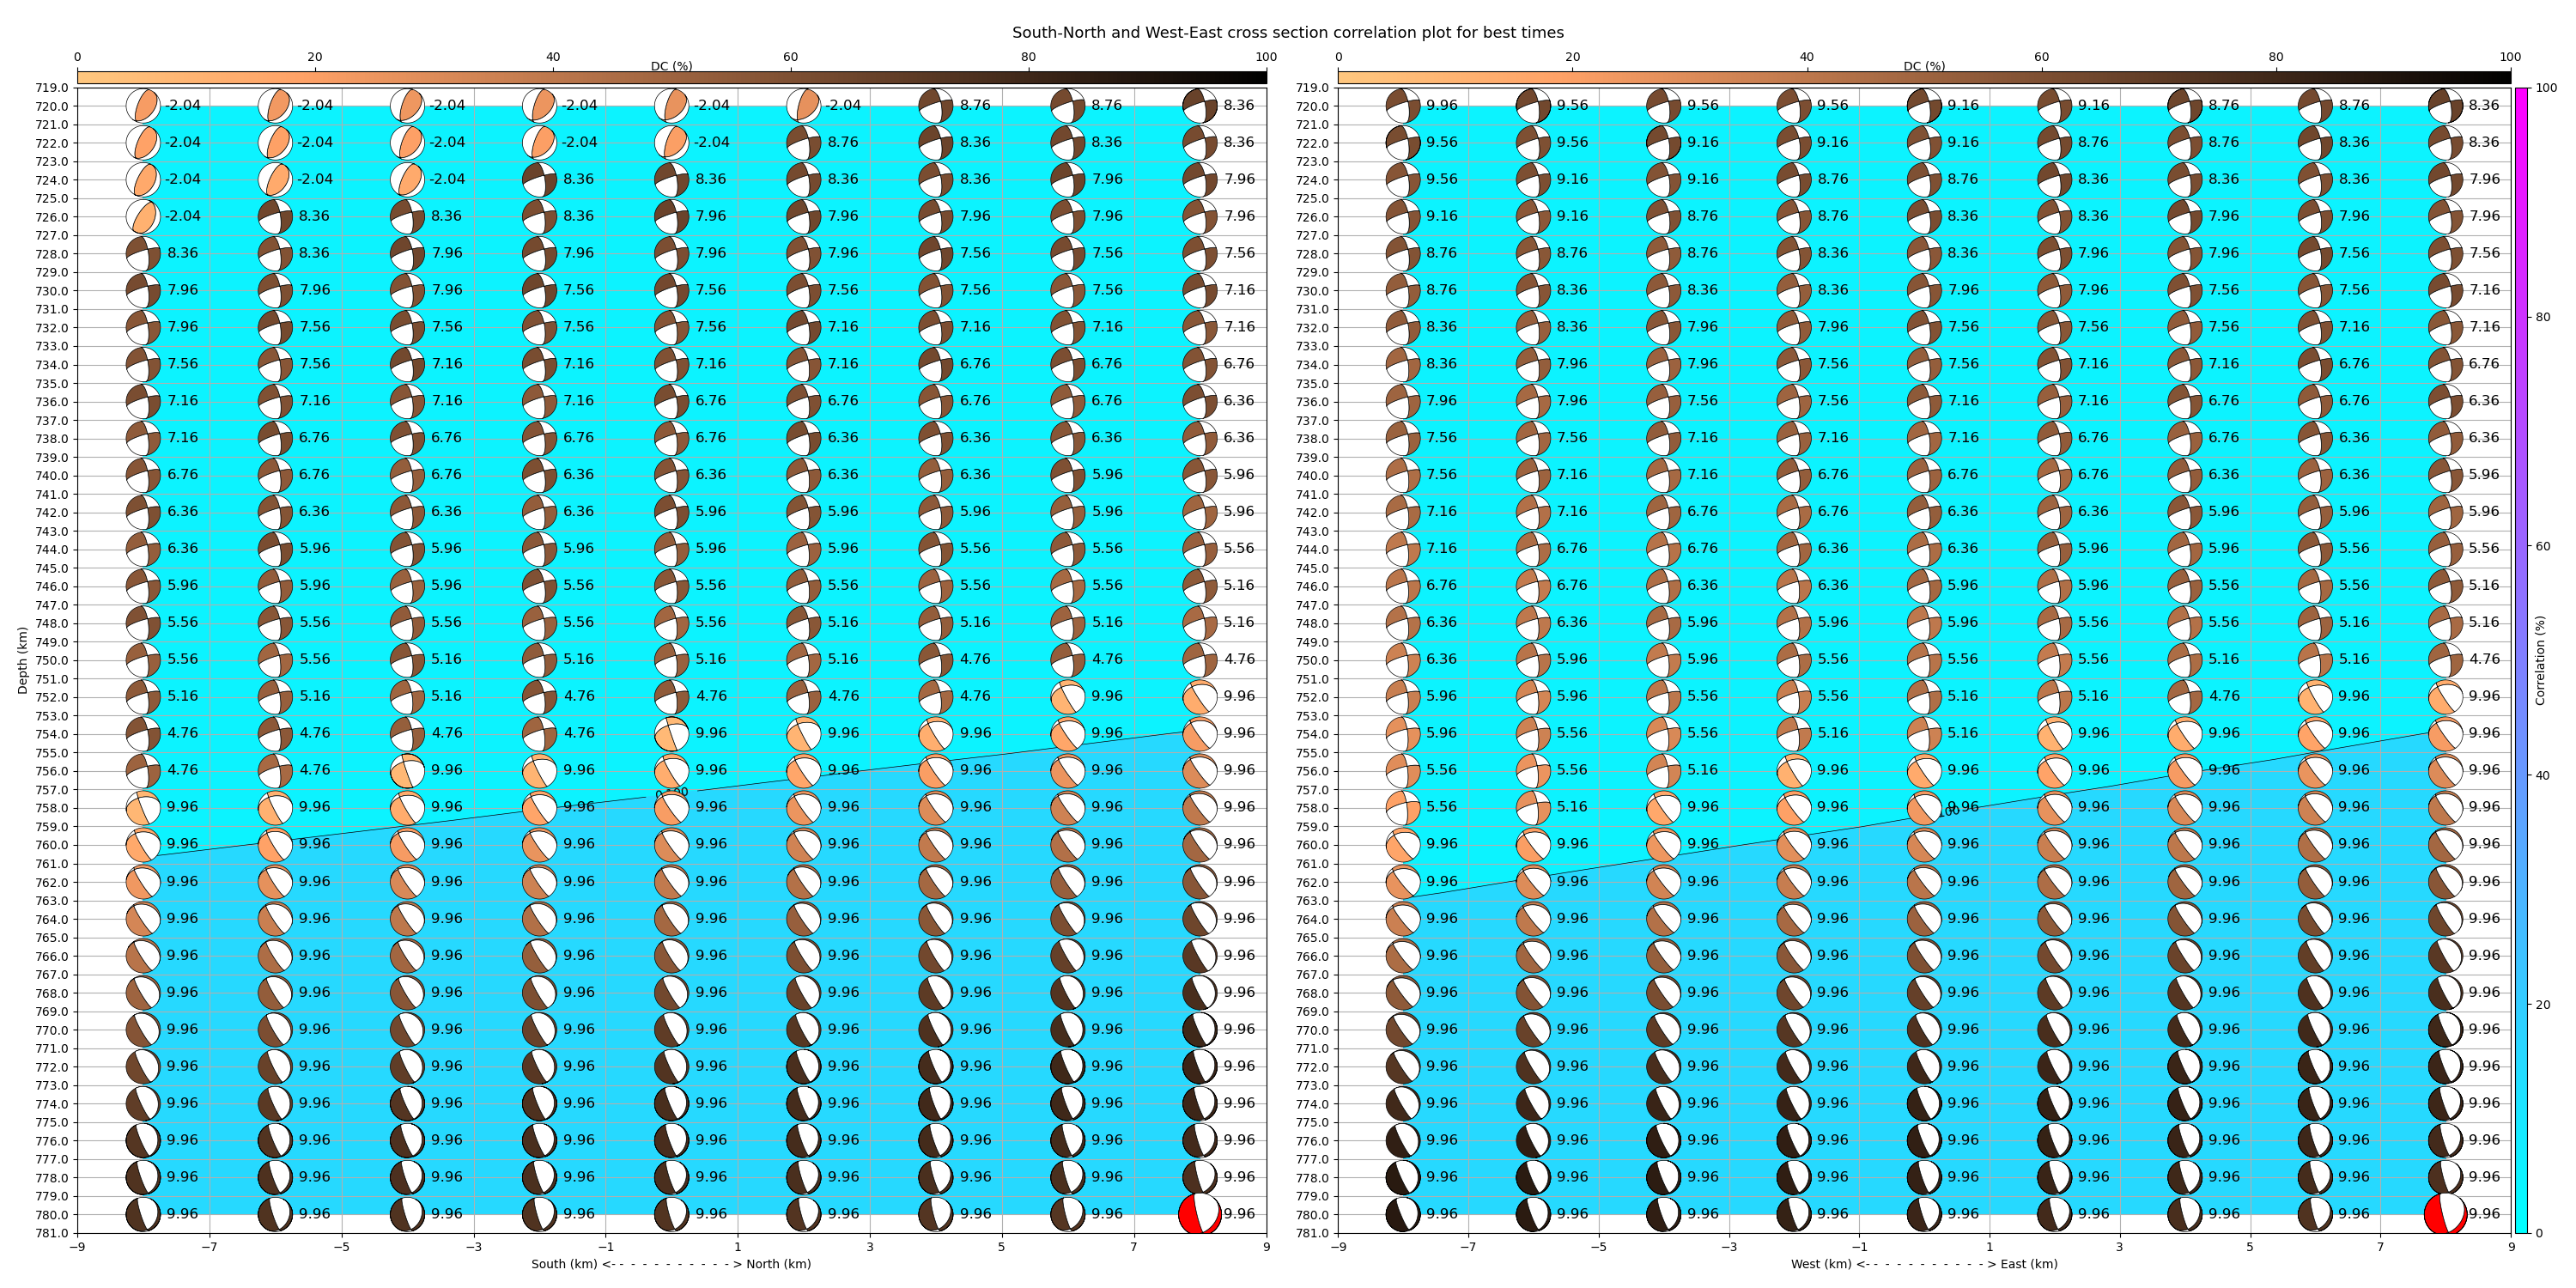Click South-North beachball at depth 752, 6 km
This screenshot has height=1288, width=2576.
[1067, 697]
